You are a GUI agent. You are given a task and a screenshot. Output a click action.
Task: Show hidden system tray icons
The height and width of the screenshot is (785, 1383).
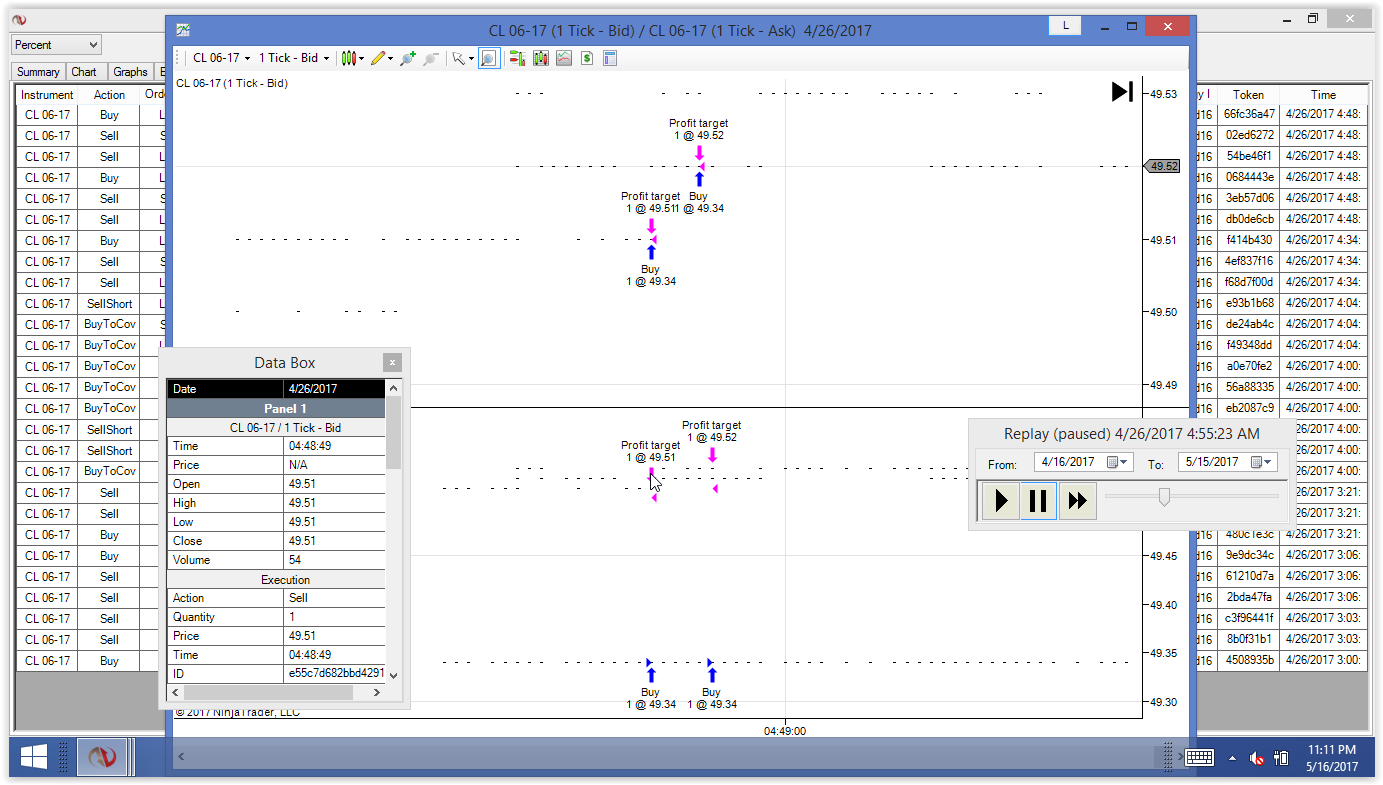(x=1232, y=758)
